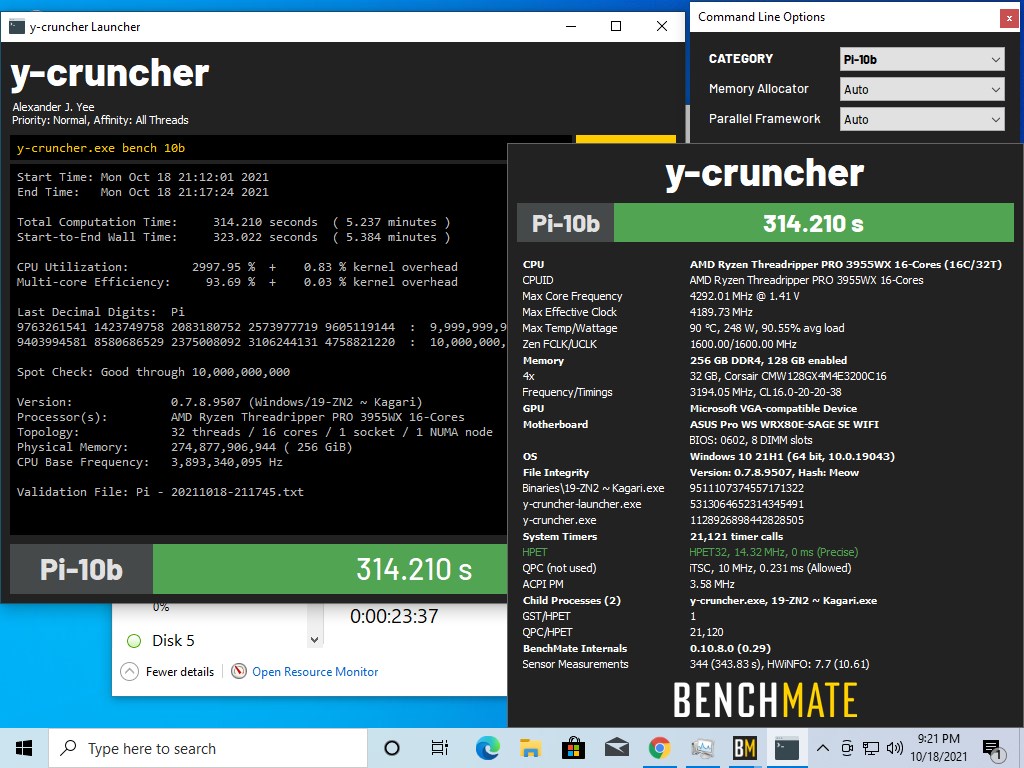Click the Total Computation Time line

pyautogui.click(x=233, y=222)
